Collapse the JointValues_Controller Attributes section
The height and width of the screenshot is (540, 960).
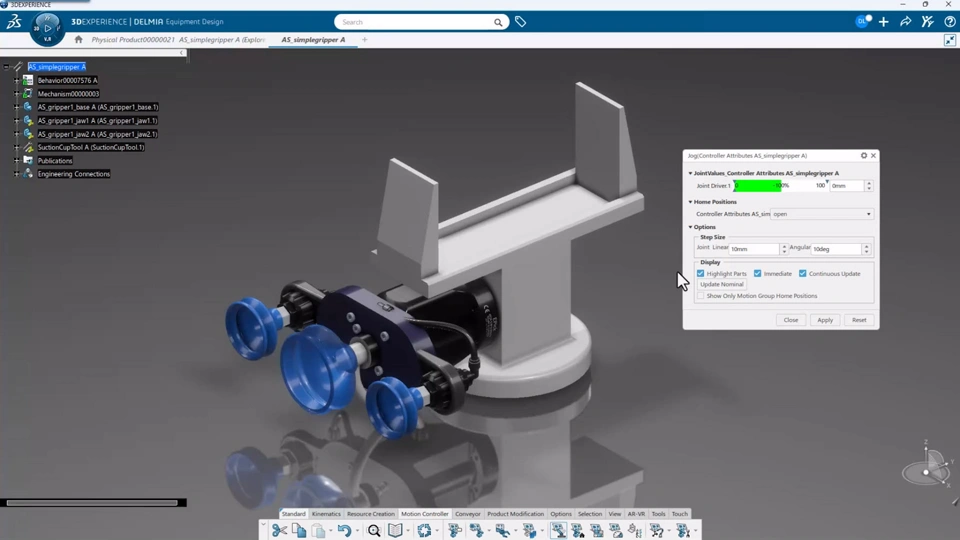(690, 173)
